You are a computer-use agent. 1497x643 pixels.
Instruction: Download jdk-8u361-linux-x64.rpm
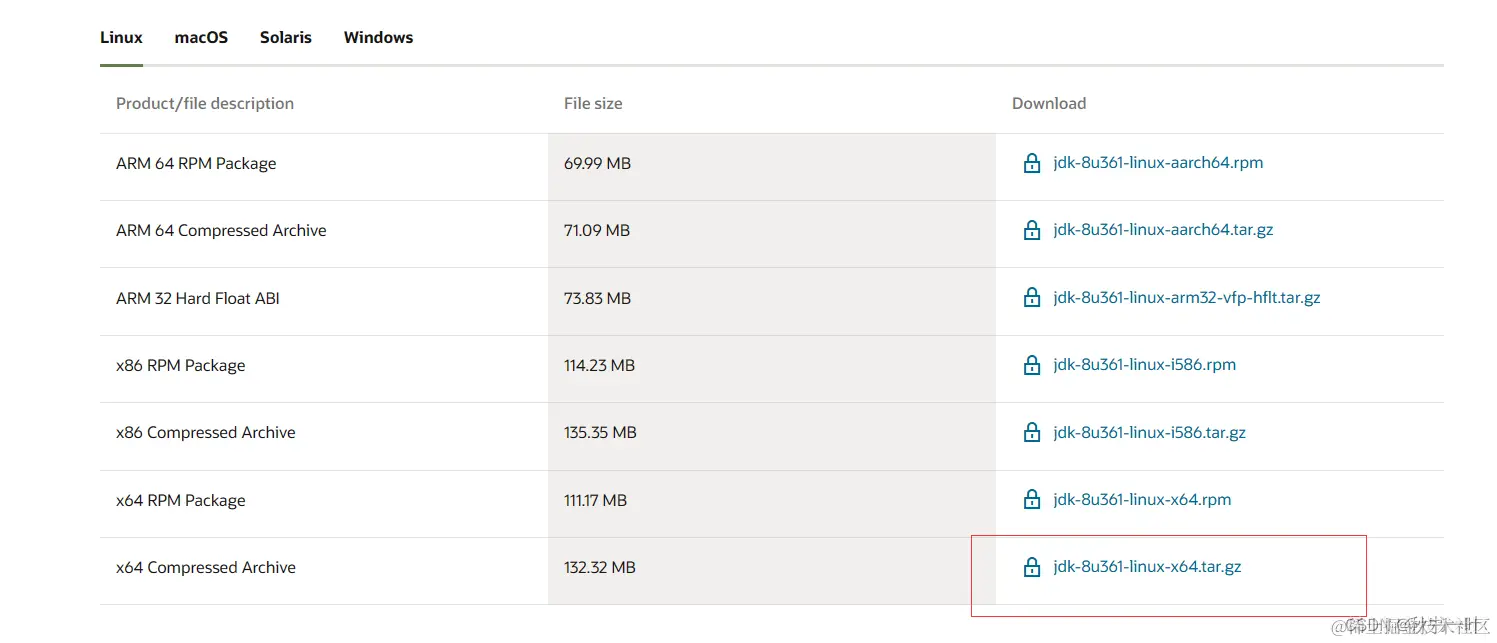point(1142,500)
